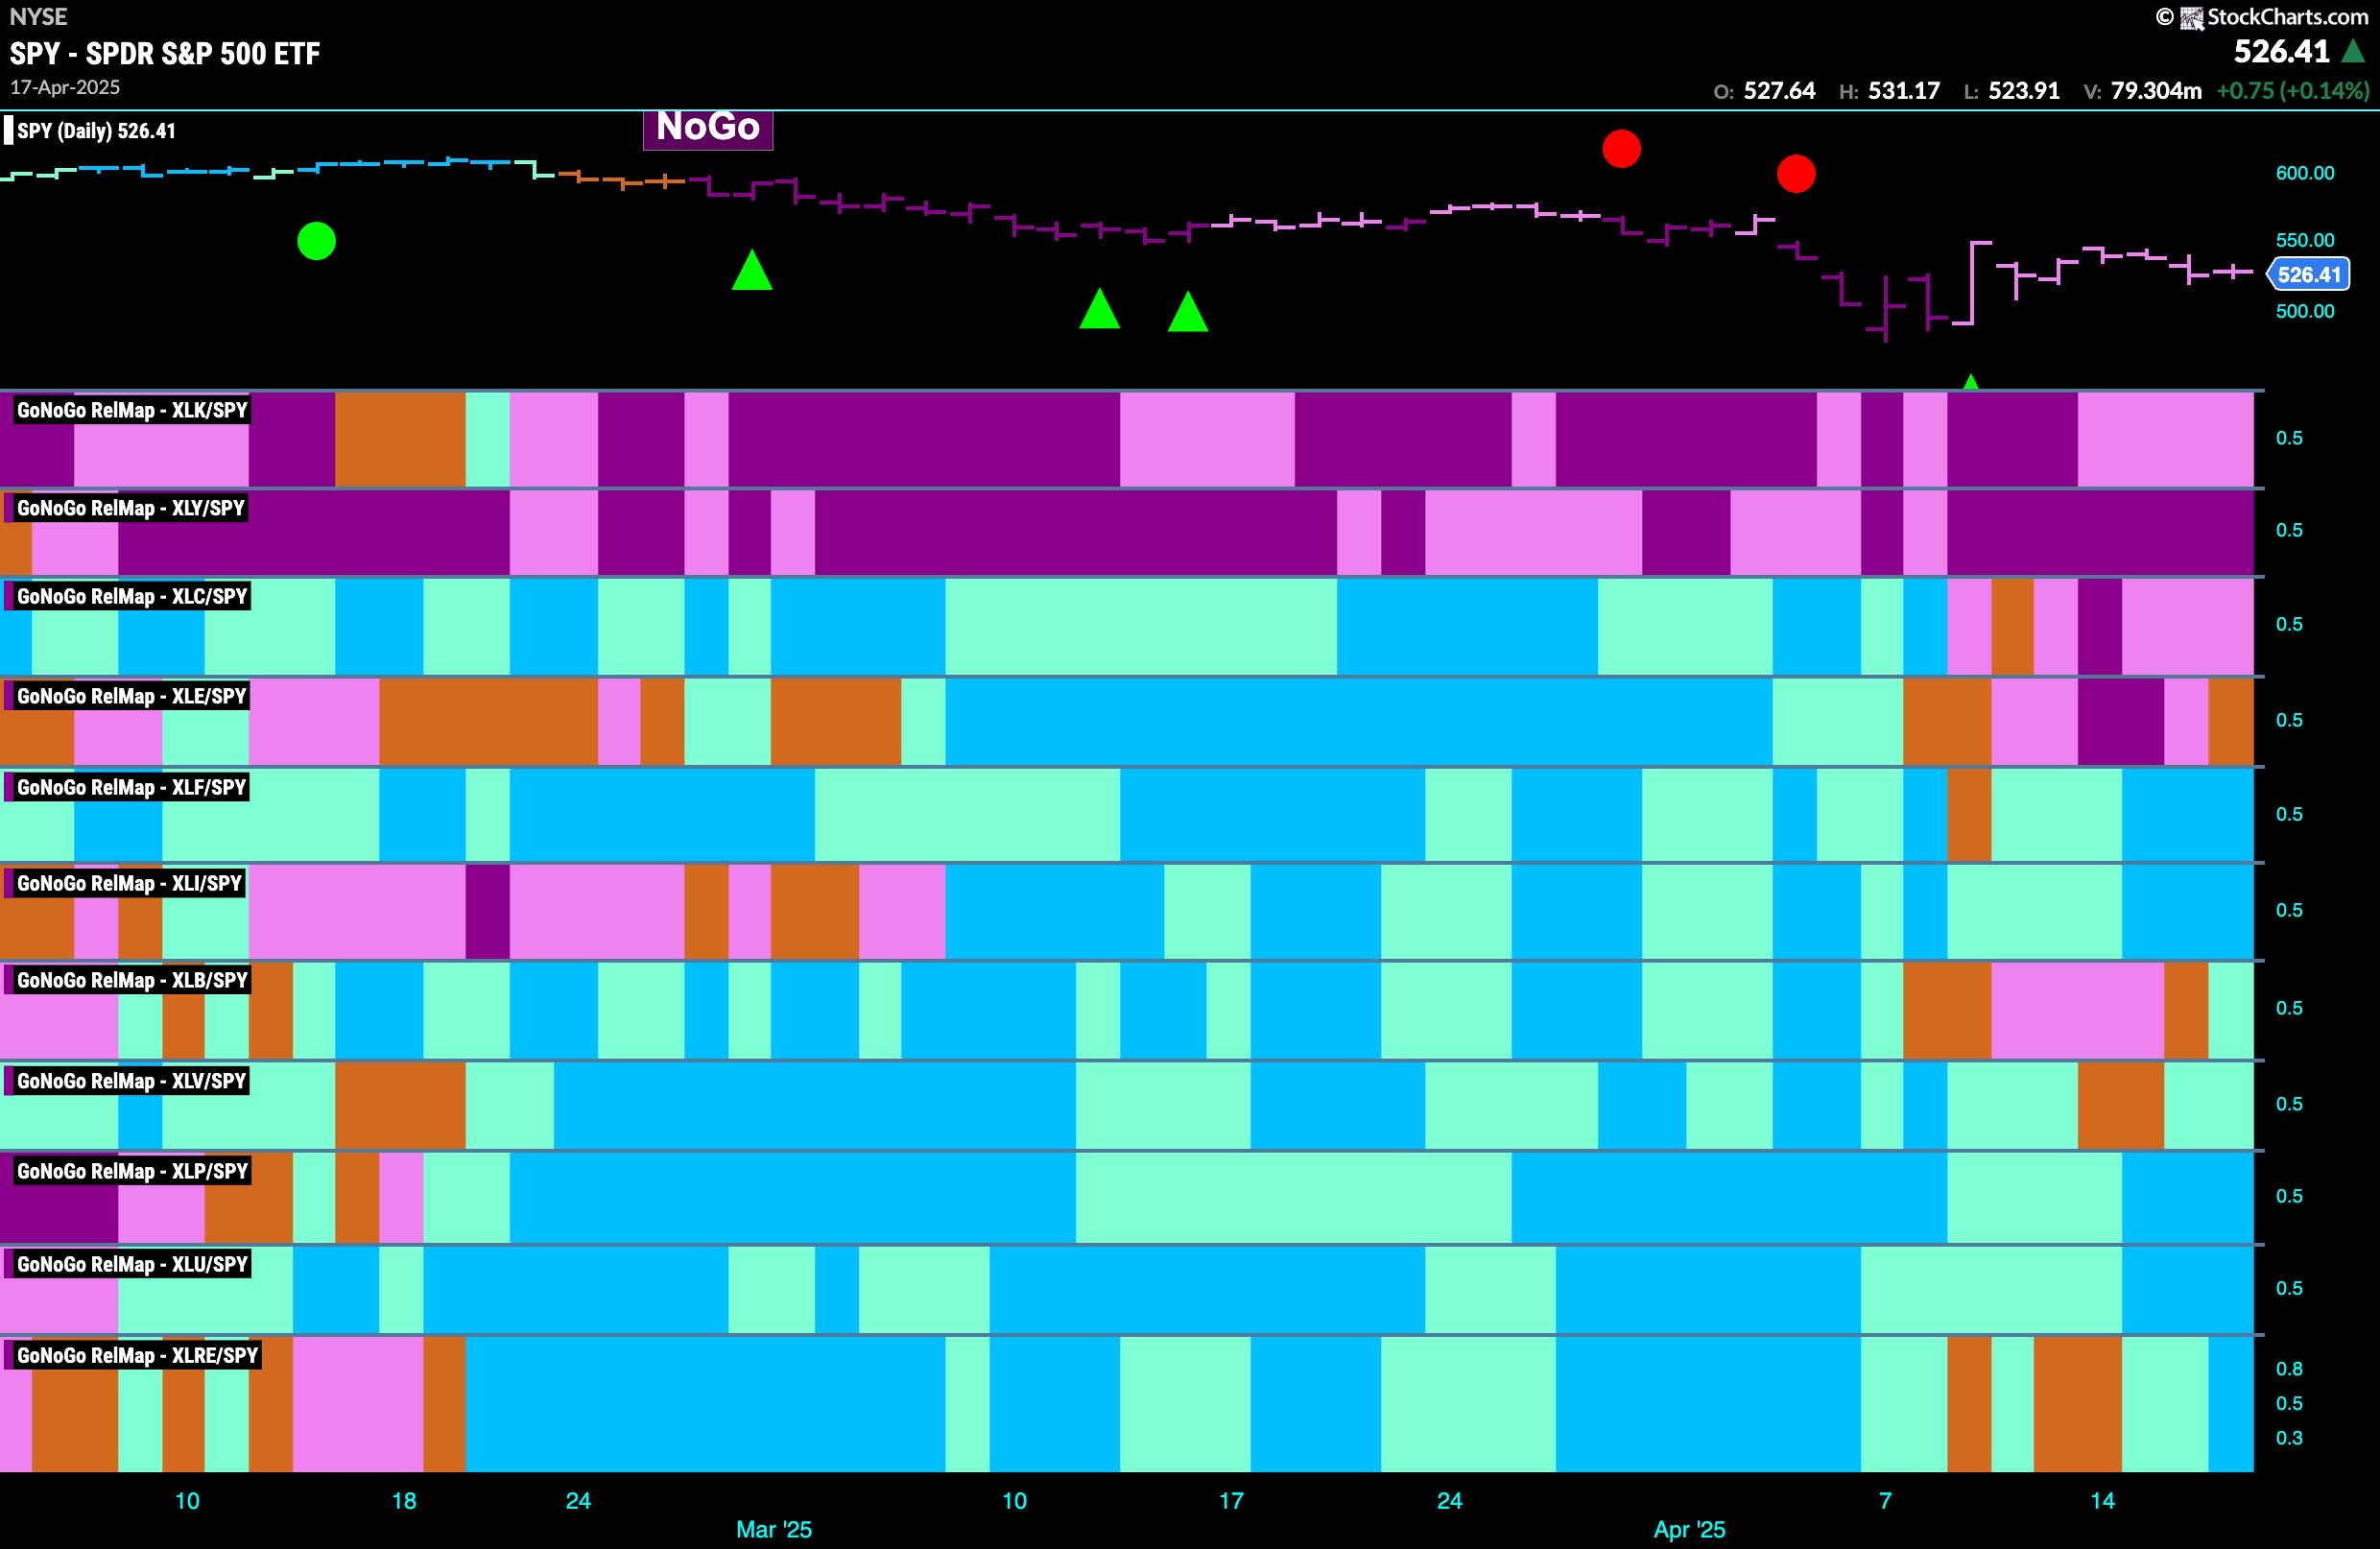Image resolution: width=2380 pixels, height=1549 pixels.
Task: Click the 500.00 price axis label
Action: [2305, 311]
